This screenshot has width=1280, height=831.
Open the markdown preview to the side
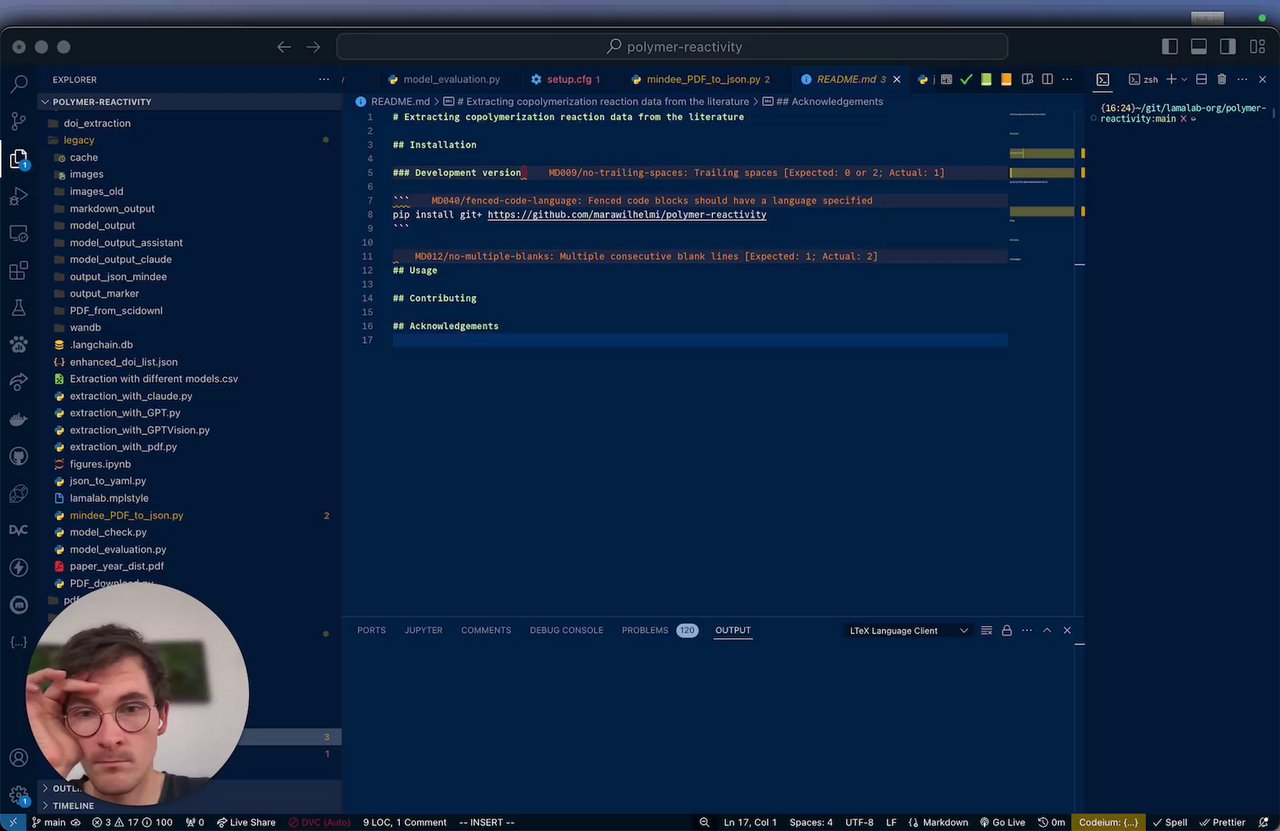1027,79
